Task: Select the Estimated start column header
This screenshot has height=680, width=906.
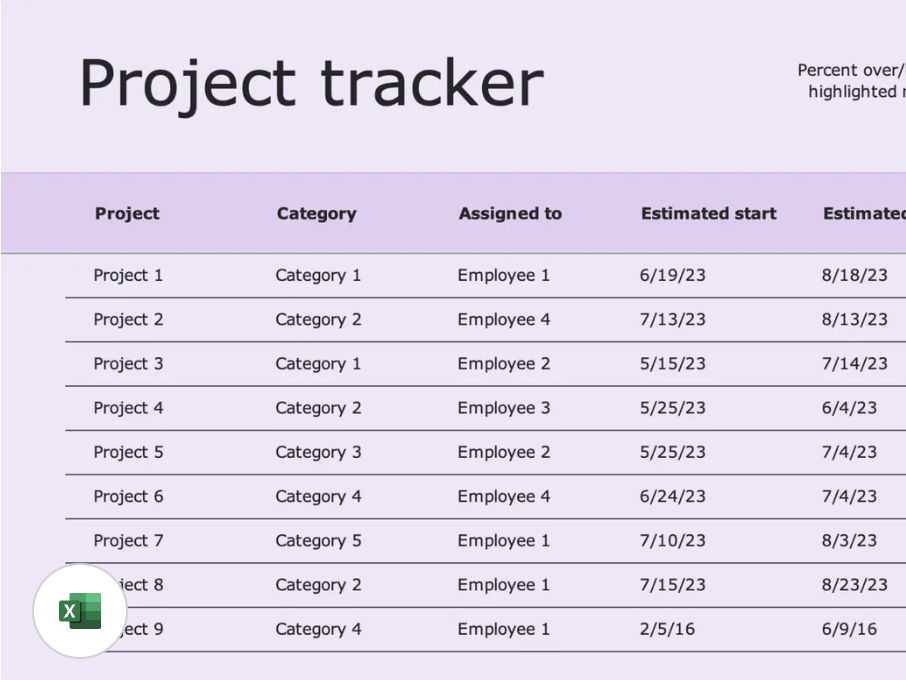Action: [x=708, y=213]
